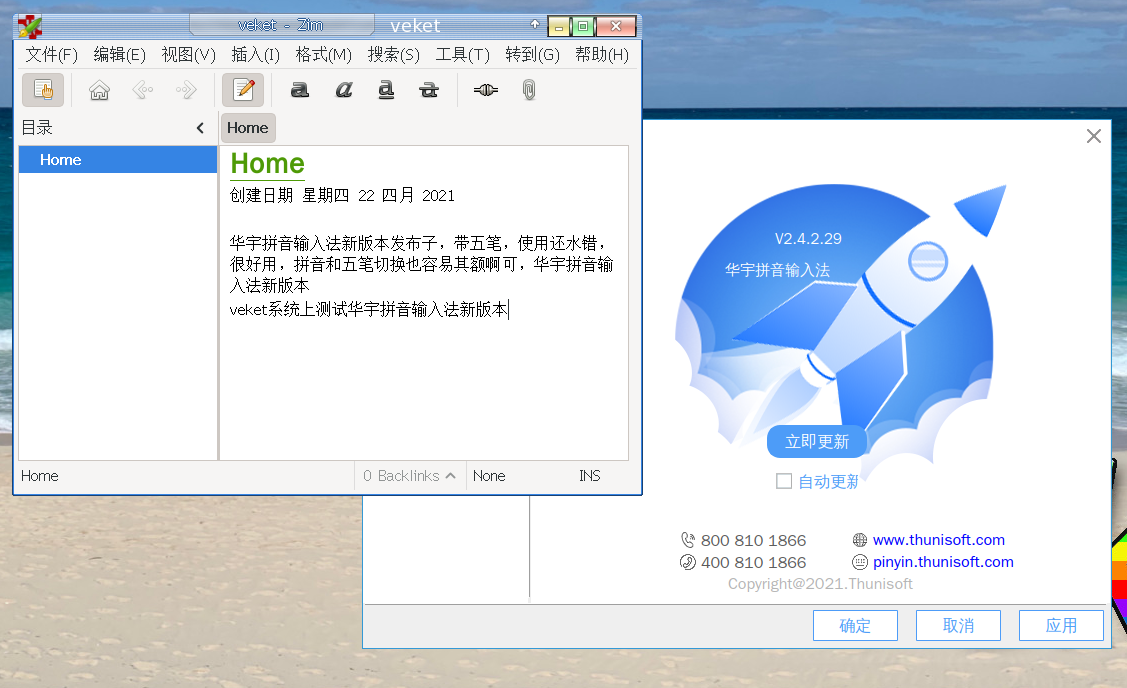Click the V2.4.2.29 version label
The width and height of the screenshot is (1127, 688).
(808, 239)
